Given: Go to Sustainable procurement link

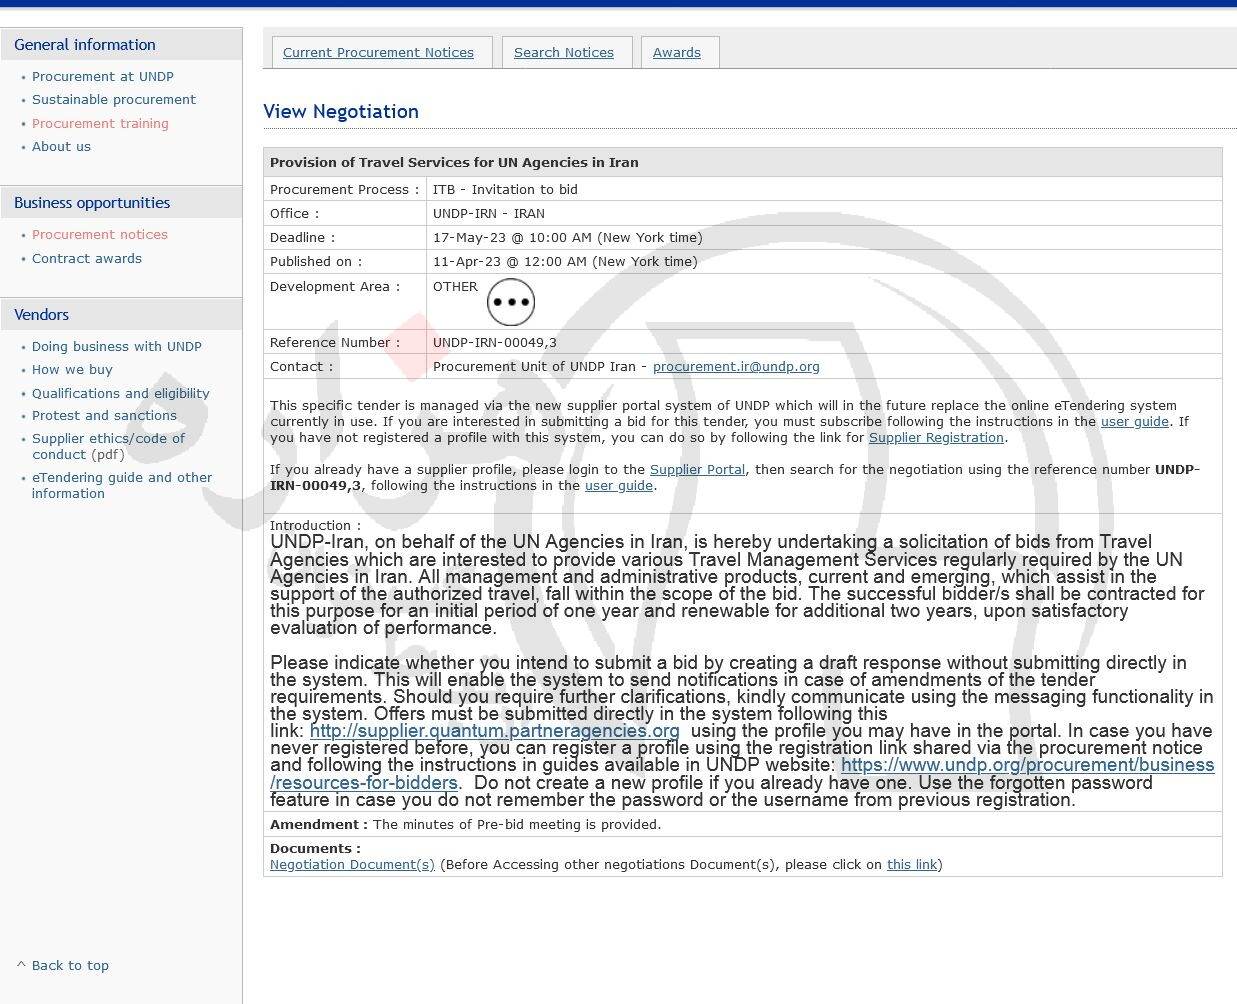Looking at the screenshot, I should tap(113, 100).
